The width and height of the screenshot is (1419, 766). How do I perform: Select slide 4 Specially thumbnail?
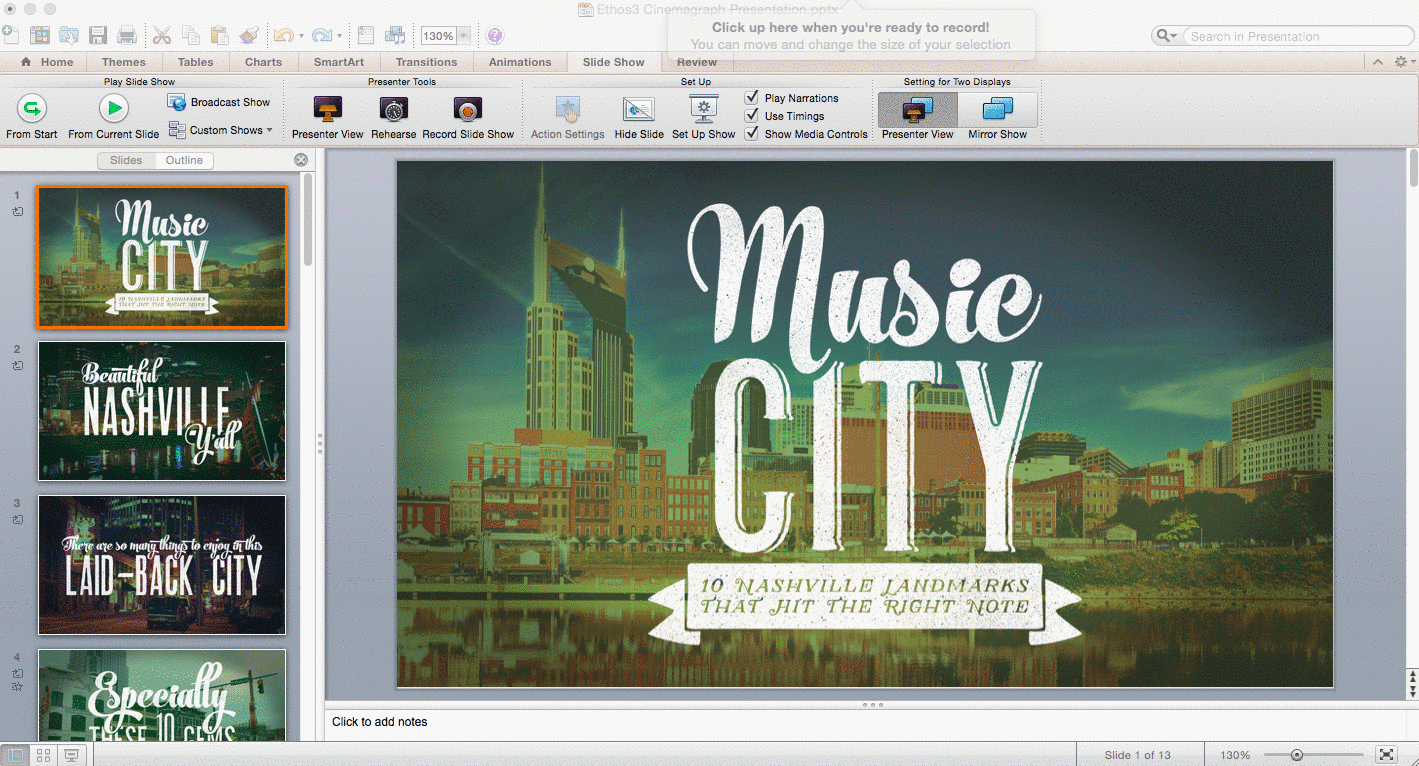[x=162, y=695]
